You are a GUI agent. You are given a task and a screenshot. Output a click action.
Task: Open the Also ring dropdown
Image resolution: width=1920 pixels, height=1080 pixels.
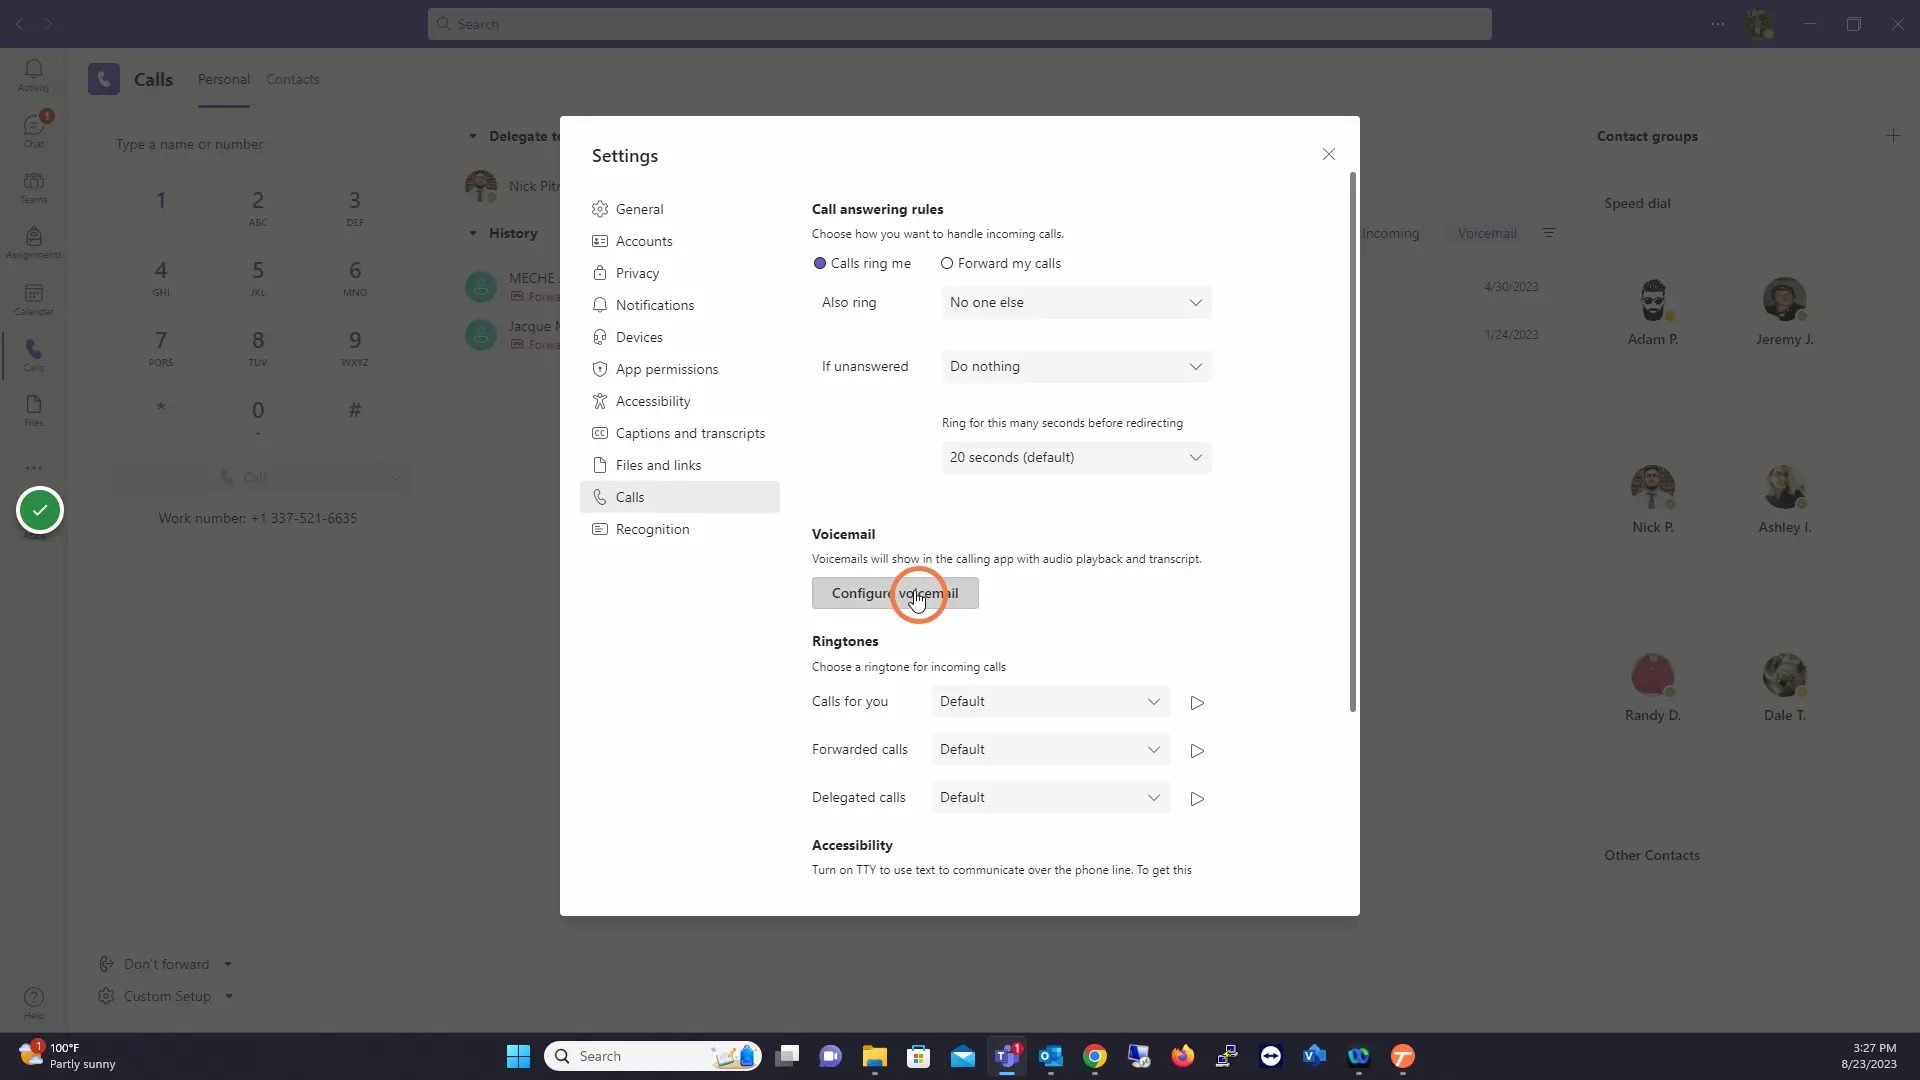[x=1076, y=303]
